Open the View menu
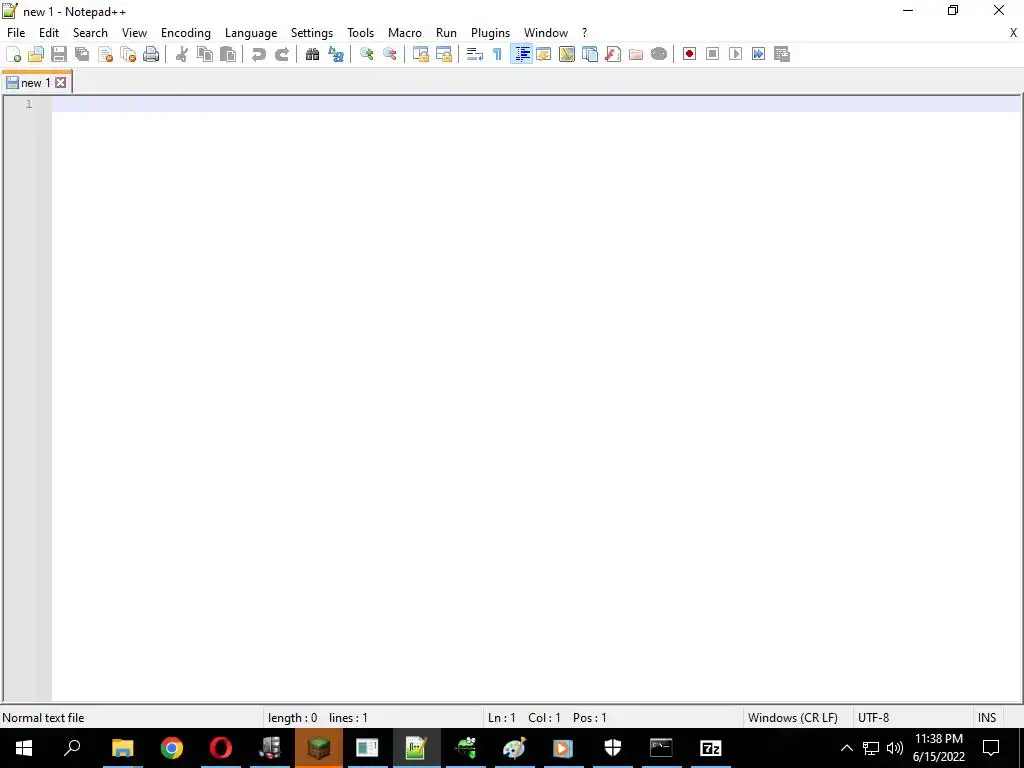The width and height of the screenshot is (1024, 768). (x=135, y=33)
